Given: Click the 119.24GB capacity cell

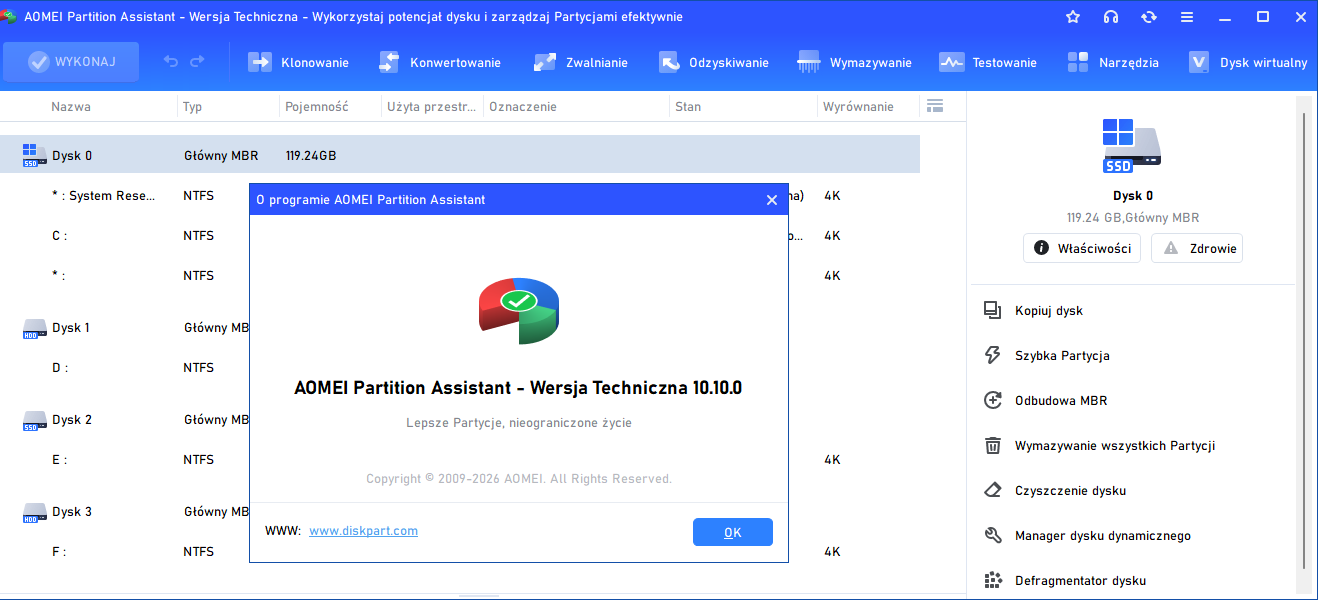Looking at the screenshot, I should [311, 156].
